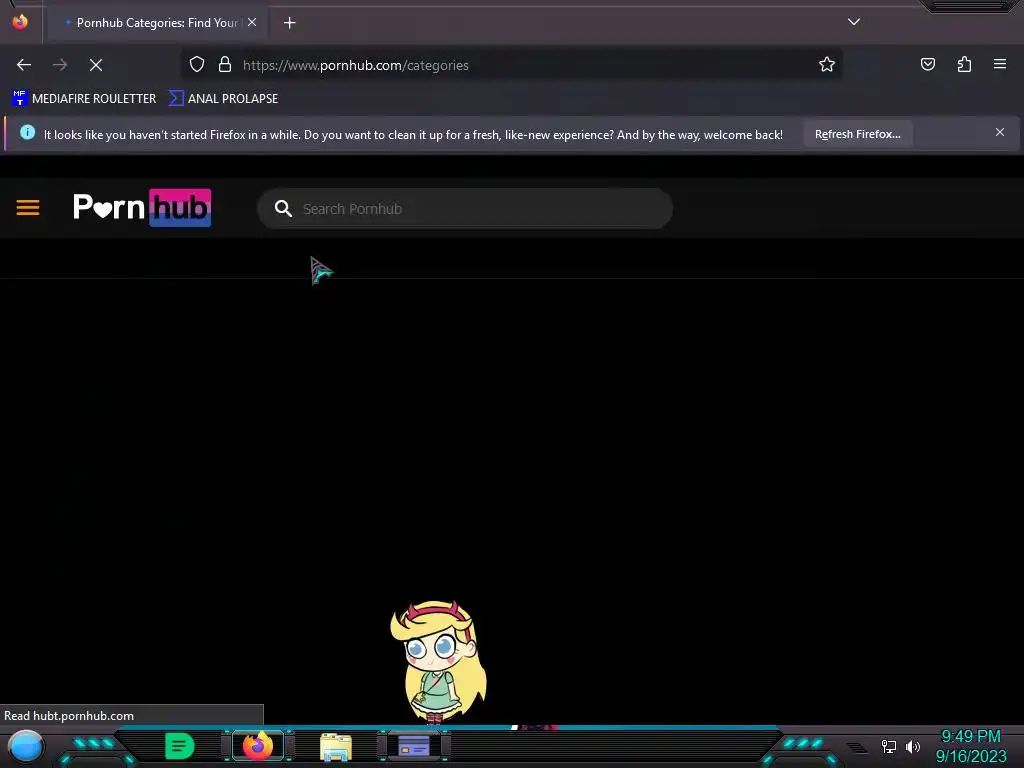
Task: Open the Start orb on the taskbar
Action: point(26,746)
